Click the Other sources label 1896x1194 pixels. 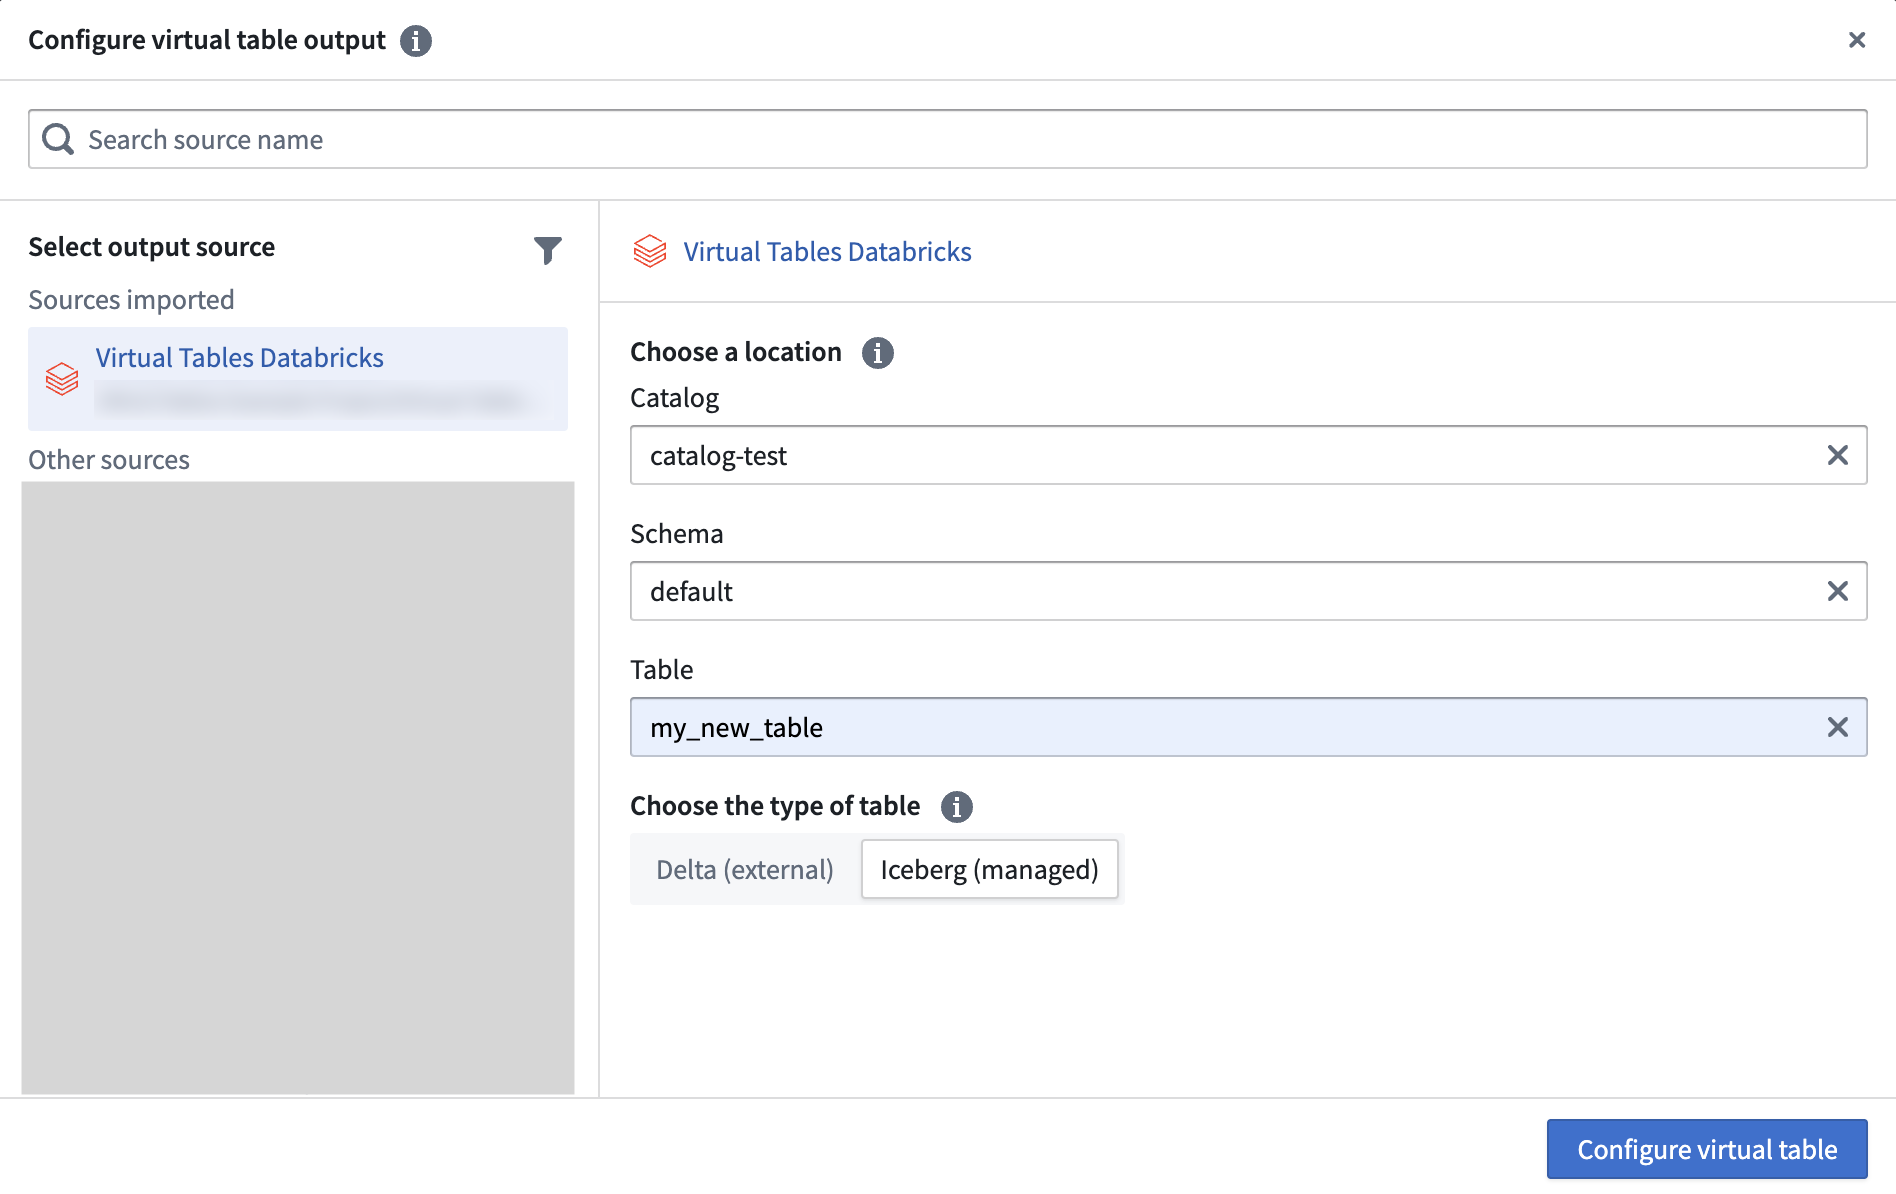click(x=109, y=460)
